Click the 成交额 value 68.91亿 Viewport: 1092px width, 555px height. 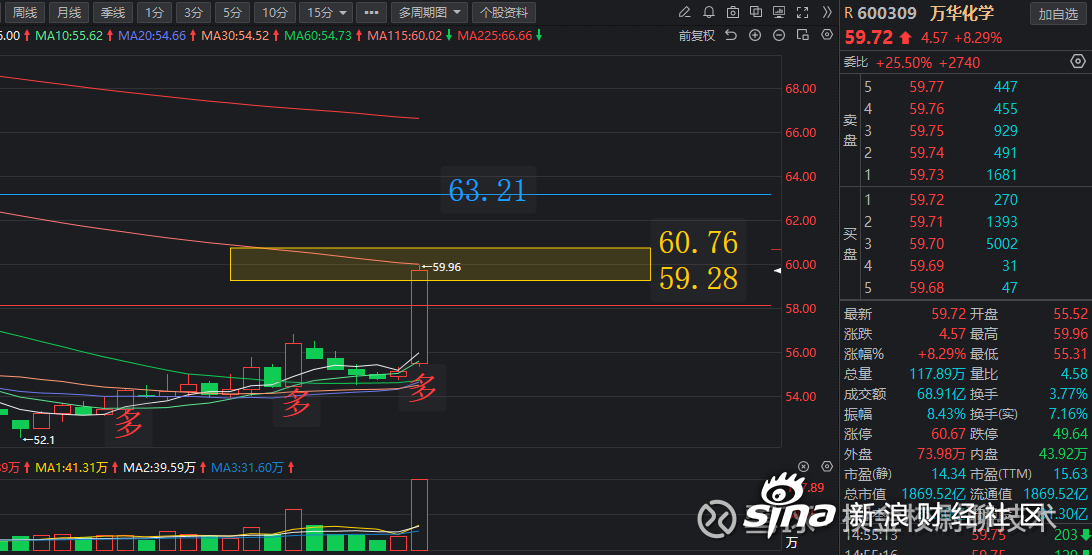click(x=942, y=394)
